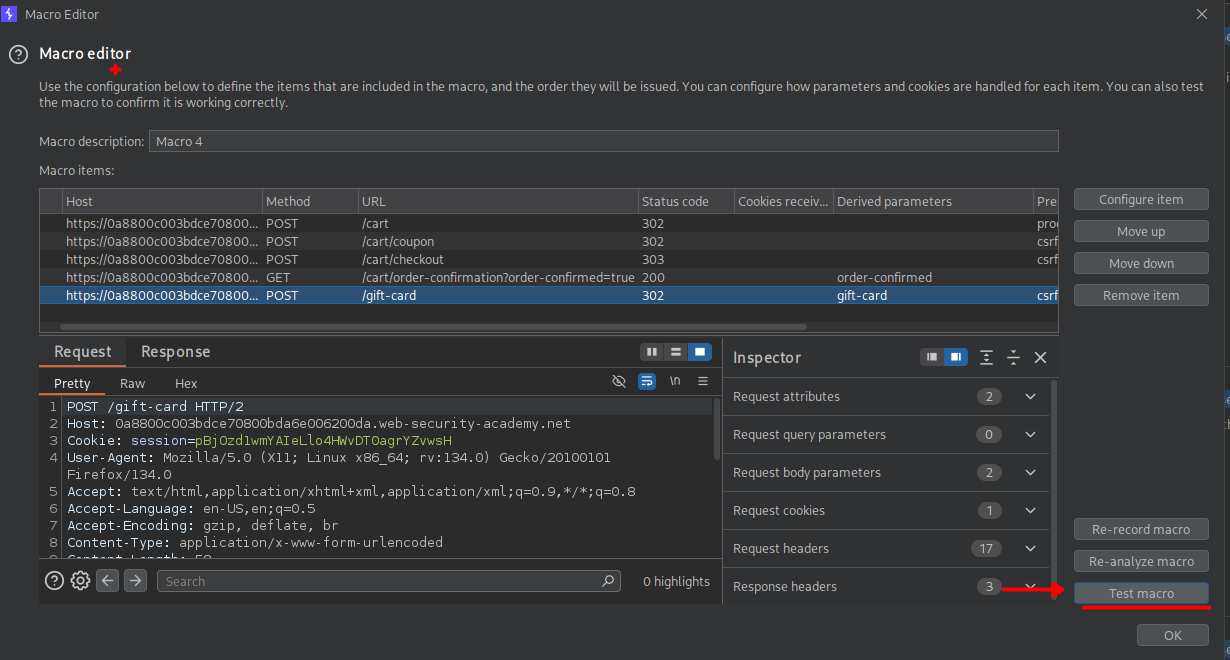Click the help icon beside the search bar
1230x660 pixels.
click(54, 581)
